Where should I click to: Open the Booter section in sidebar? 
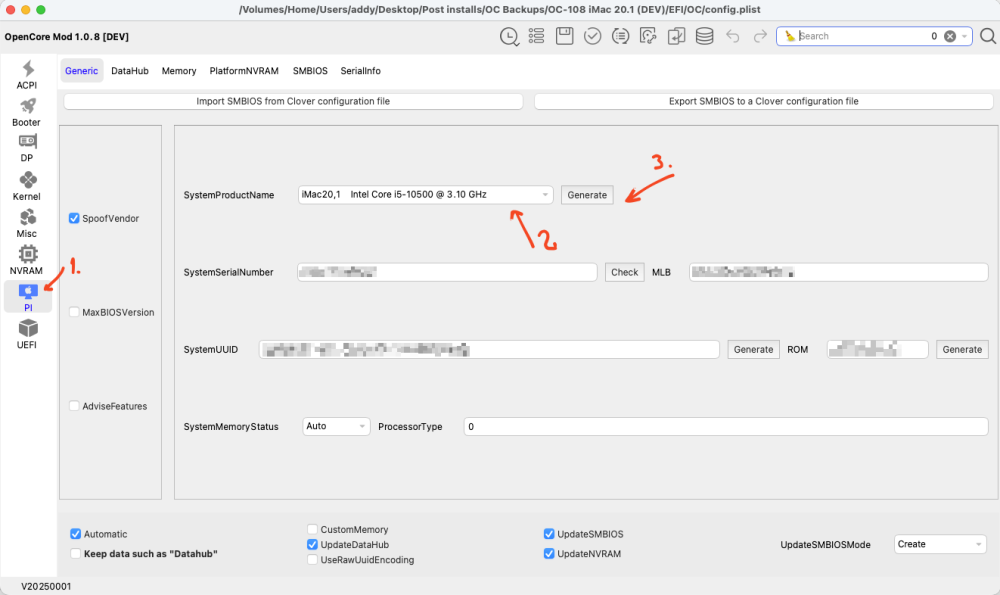coord(27,112)
